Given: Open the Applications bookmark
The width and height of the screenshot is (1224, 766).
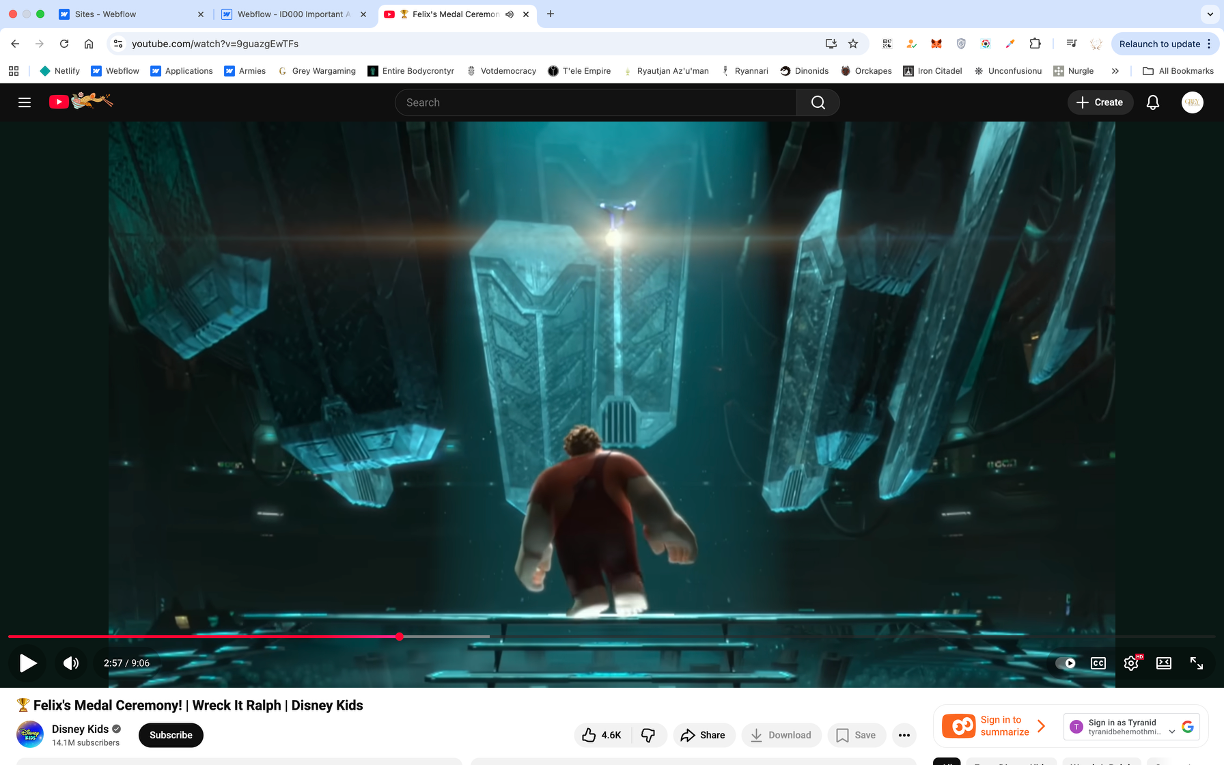Looking at the screenshot, I should (182, 71).
